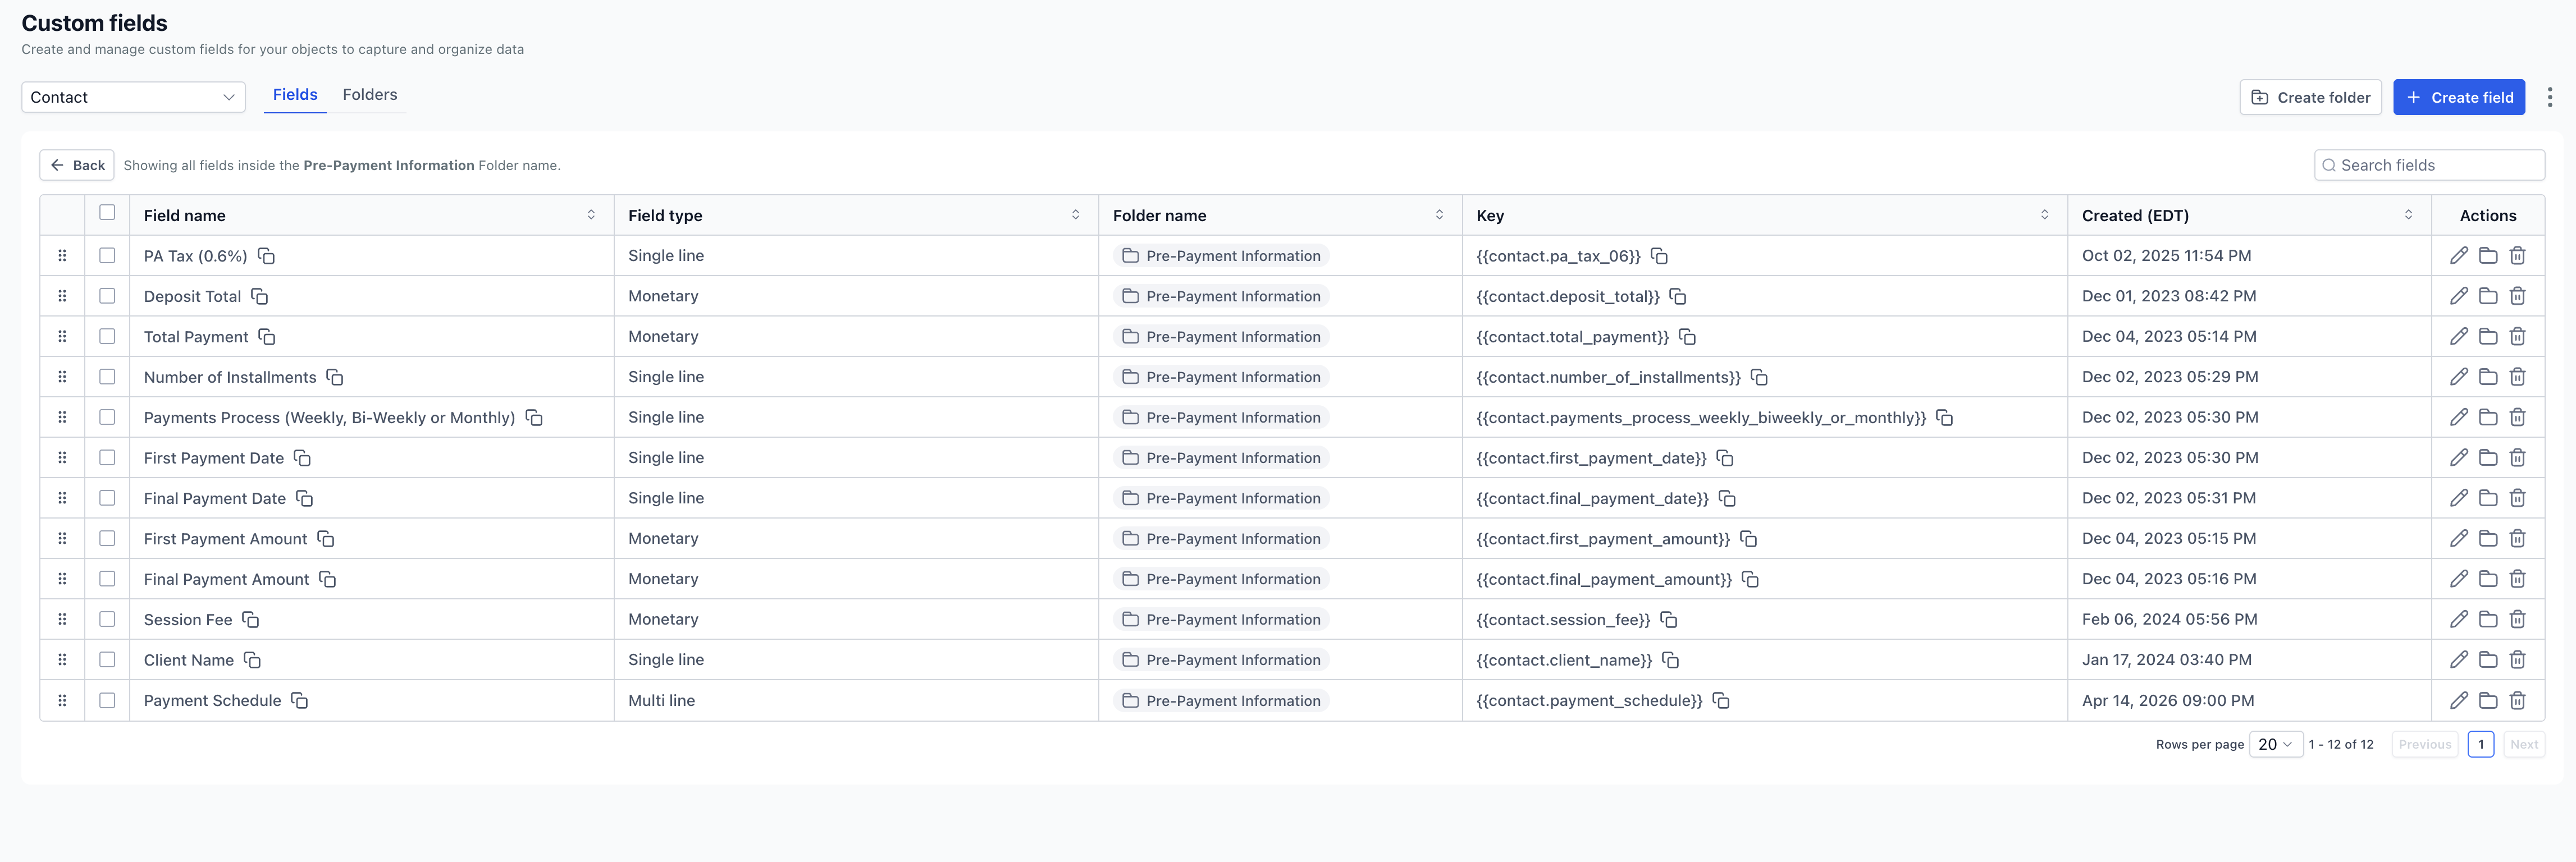Image resolution: width=2576 pixels, height=862 pixels.
Task: Click drag handle of Session Fee row
Action: [x=62, y=620]
